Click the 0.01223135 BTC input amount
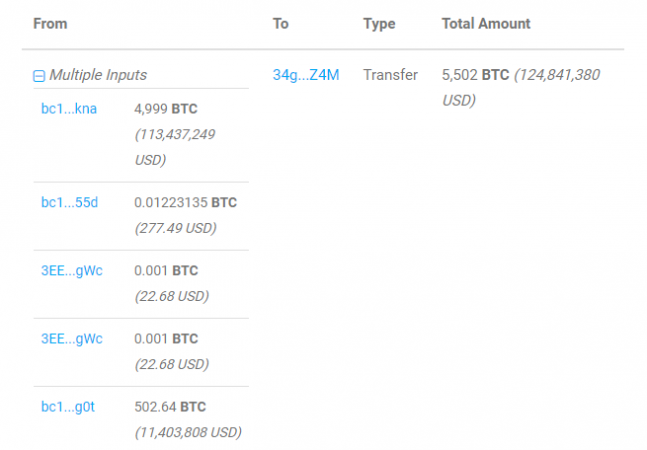The image size is (647, 450). pyautogui.click(x=185, y=202)
